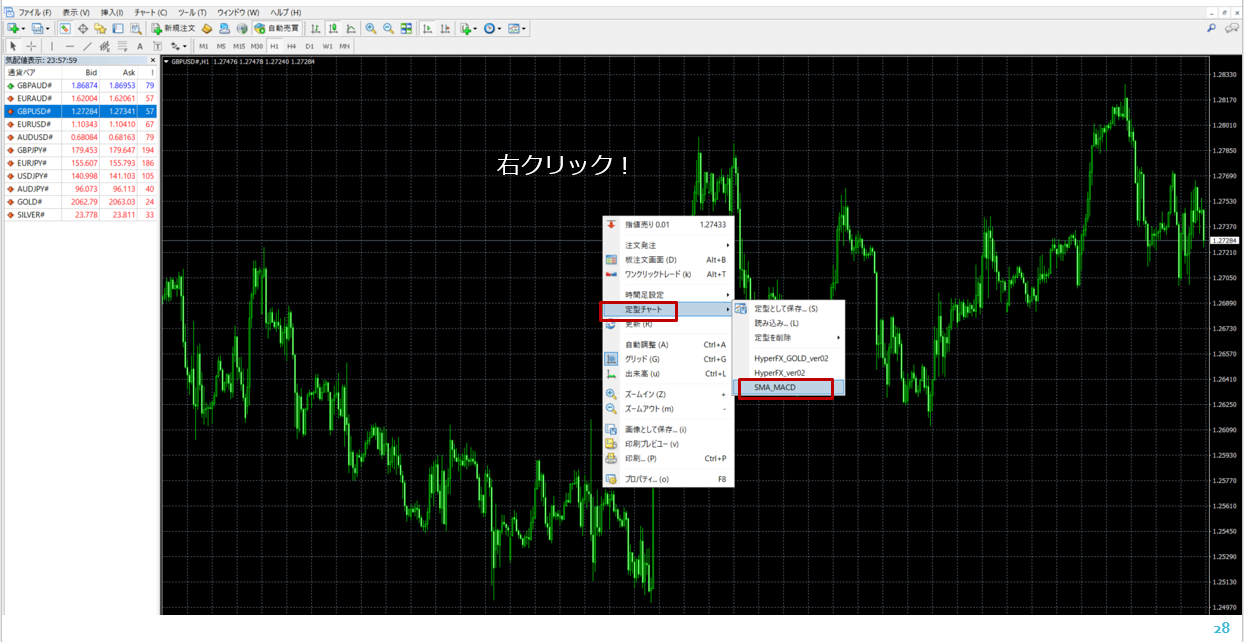Select the horizontal line drawing tool
The height and width of the screenshot is (642, 1244).
70,46
